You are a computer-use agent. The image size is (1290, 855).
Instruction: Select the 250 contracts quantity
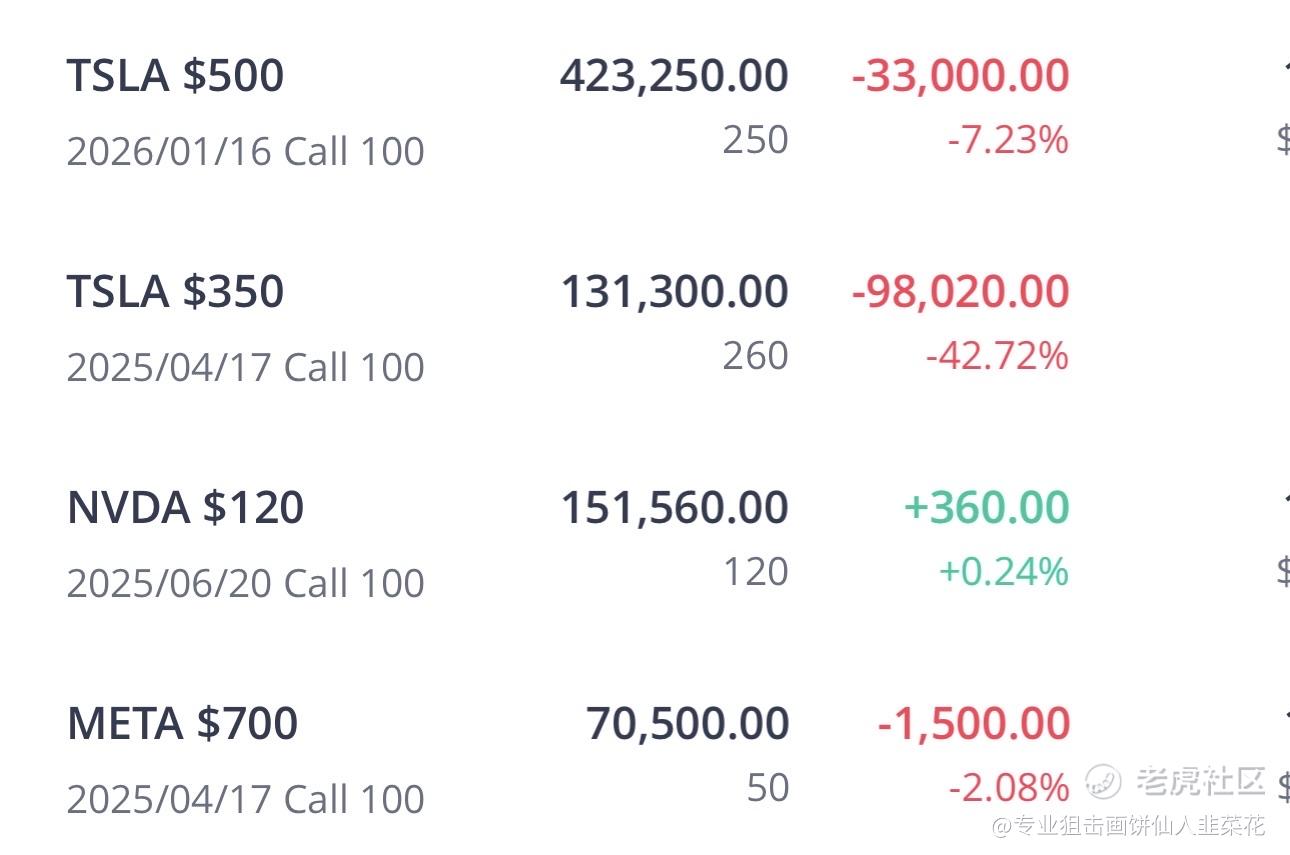pos(756,140)
